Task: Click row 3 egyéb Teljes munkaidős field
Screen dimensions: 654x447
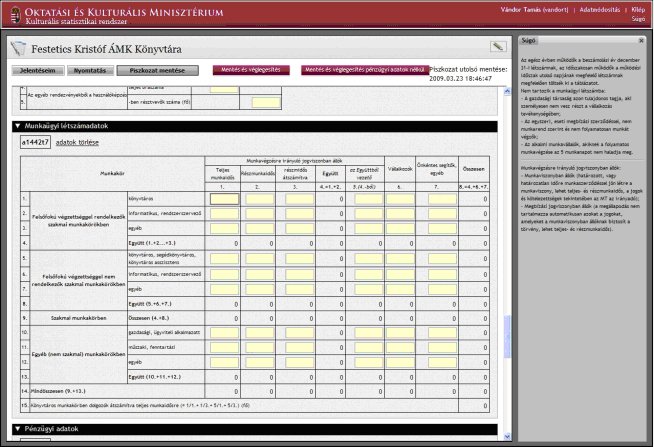Action: [224, 229]
